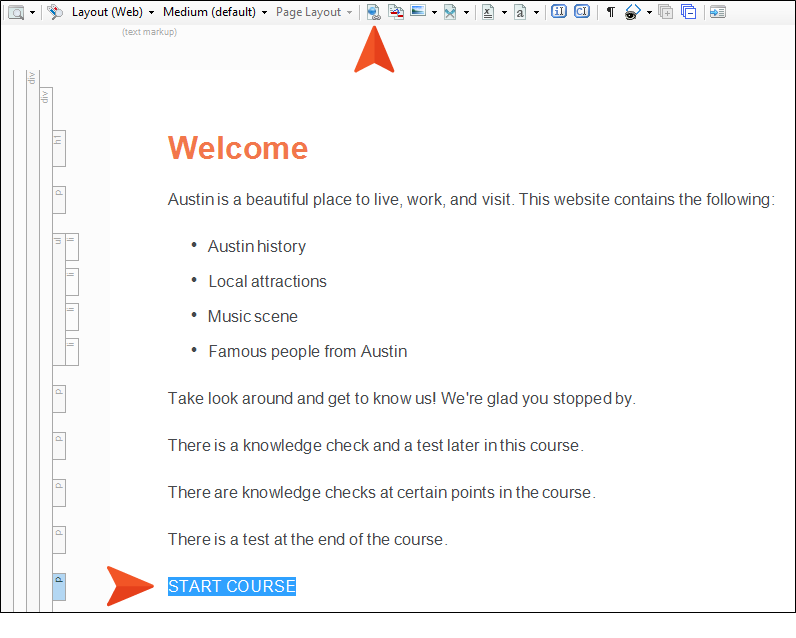Viewport: 796px width, 638px height.
Task: Click the Insert Image icon
Action: pyautogui.click(x=418, y=12)
